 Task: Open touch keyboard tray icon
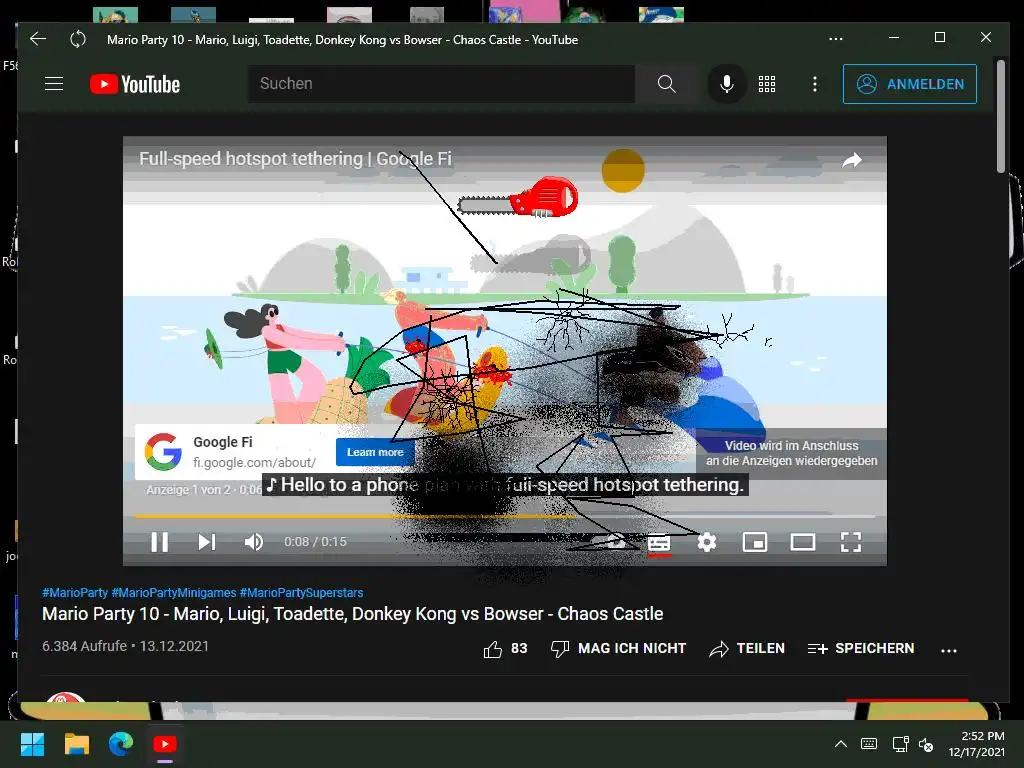[869, 744]
